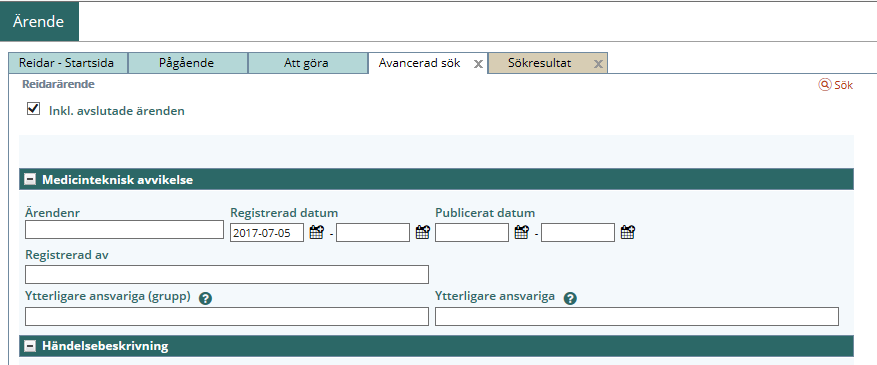Switch to Reidar - Startsida tab

click(x=68, y=63)
